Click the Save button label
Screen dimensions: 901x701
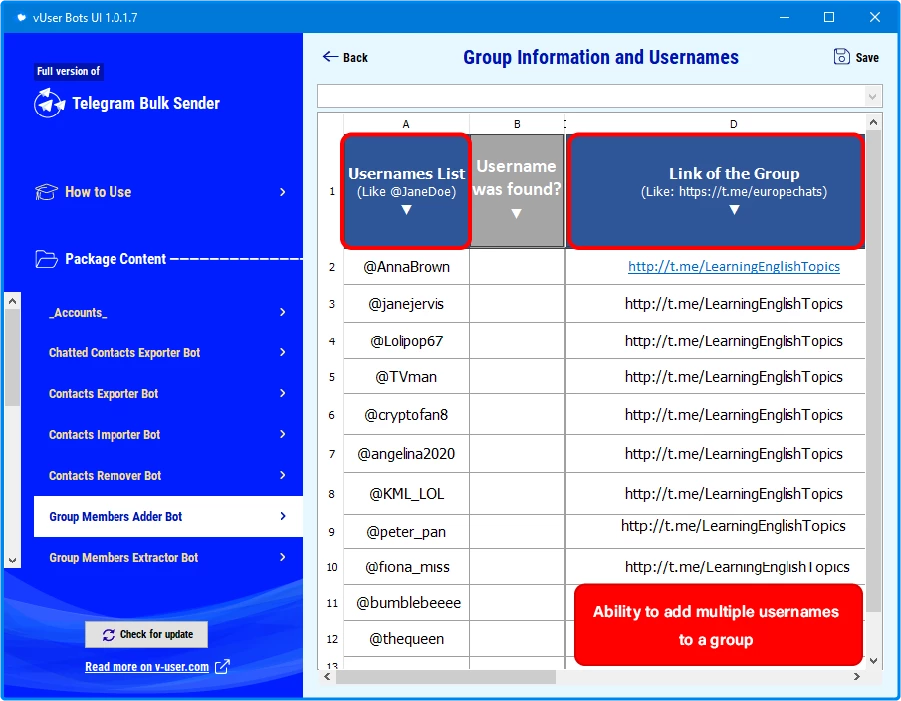(x=867, y=57)
